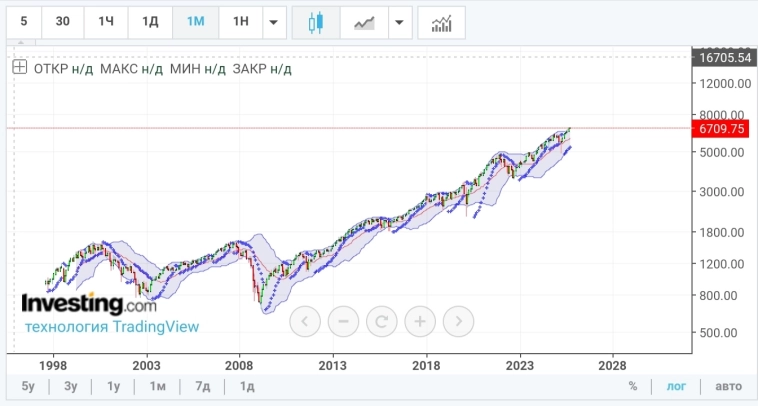Toggle the auto scale 'авто'
The height and width of the screenshot is (406, 758).
[728, 386]
